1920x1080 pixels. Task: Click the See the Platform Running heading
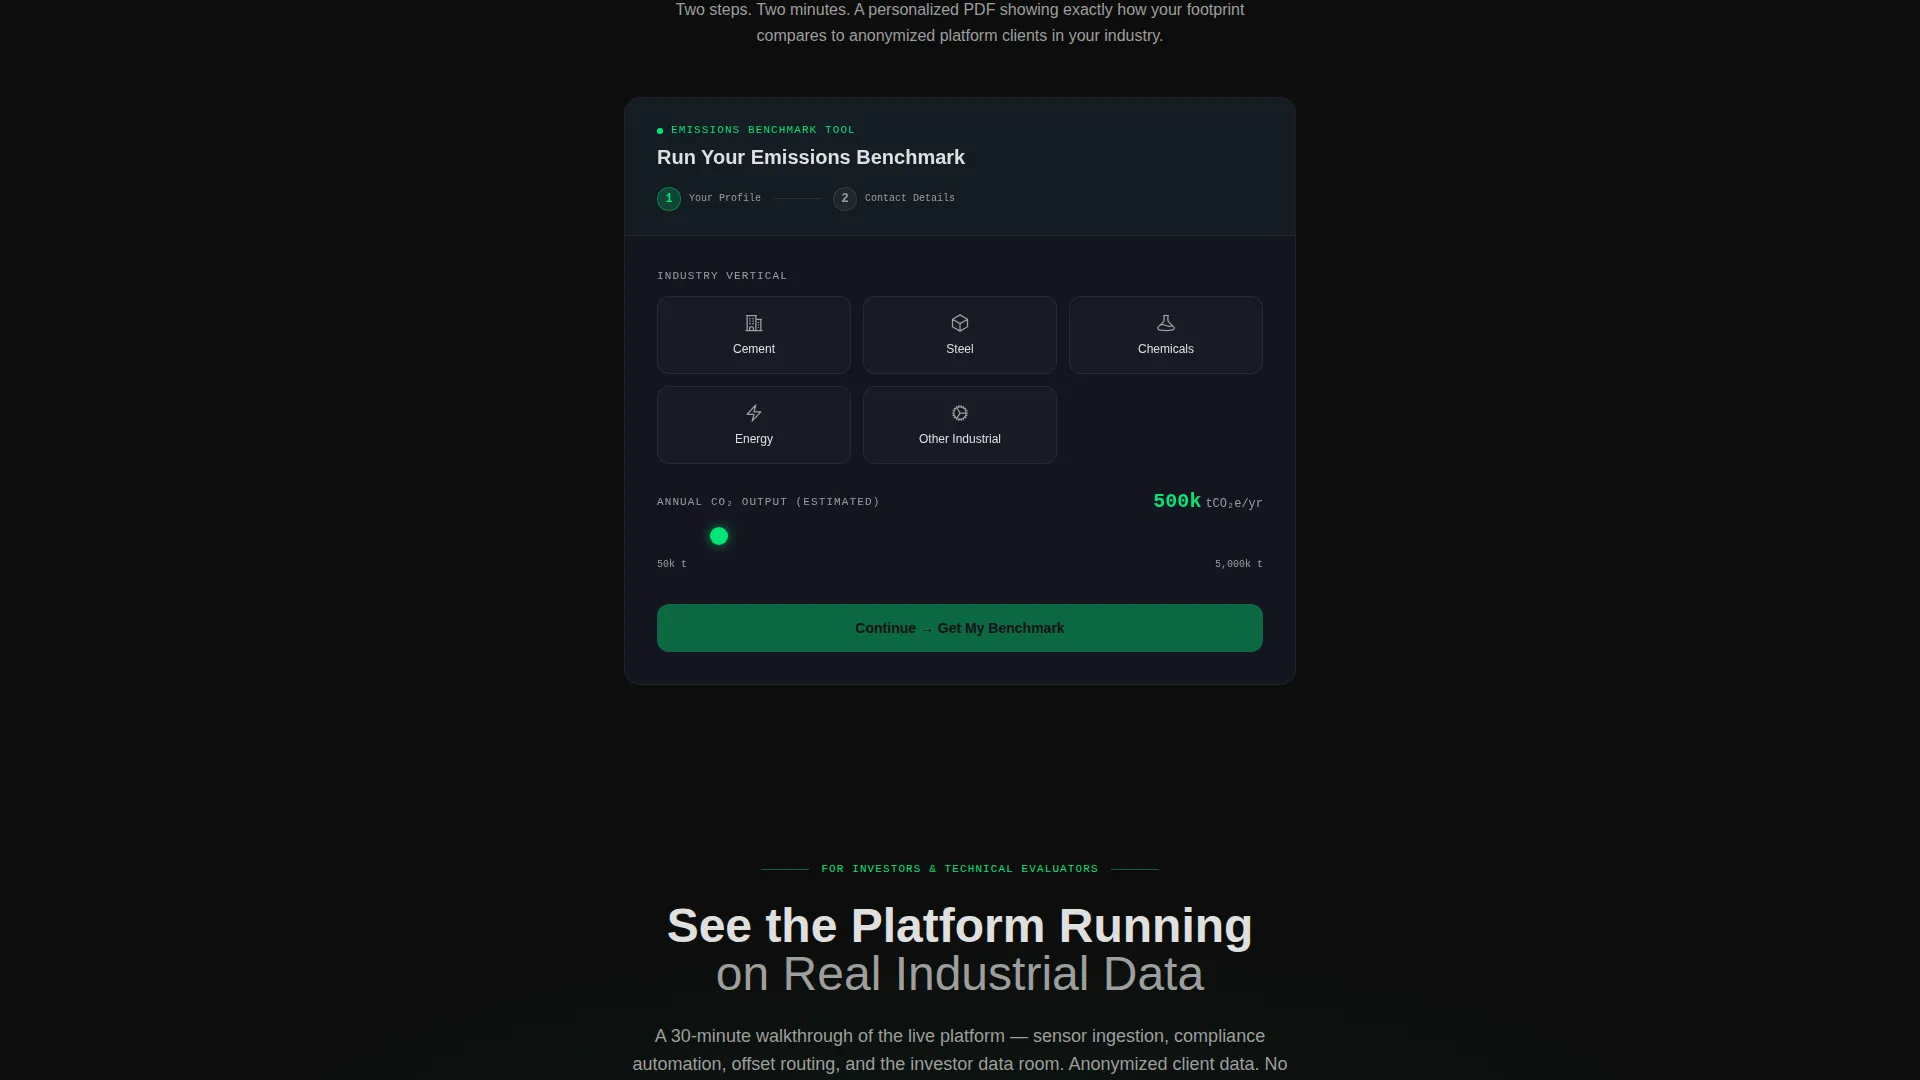pos(960,926)
